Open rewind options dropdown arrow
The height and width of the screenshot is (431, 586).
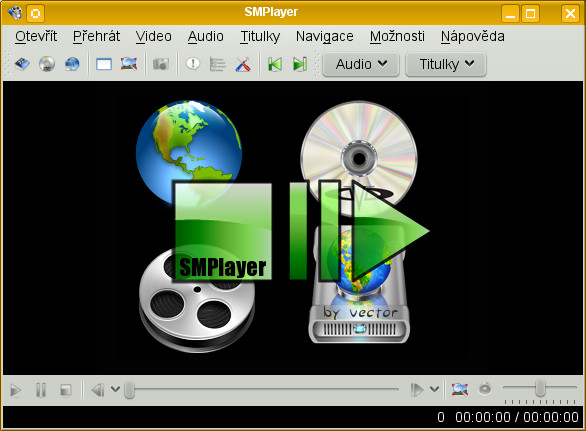tap(115, 390)
